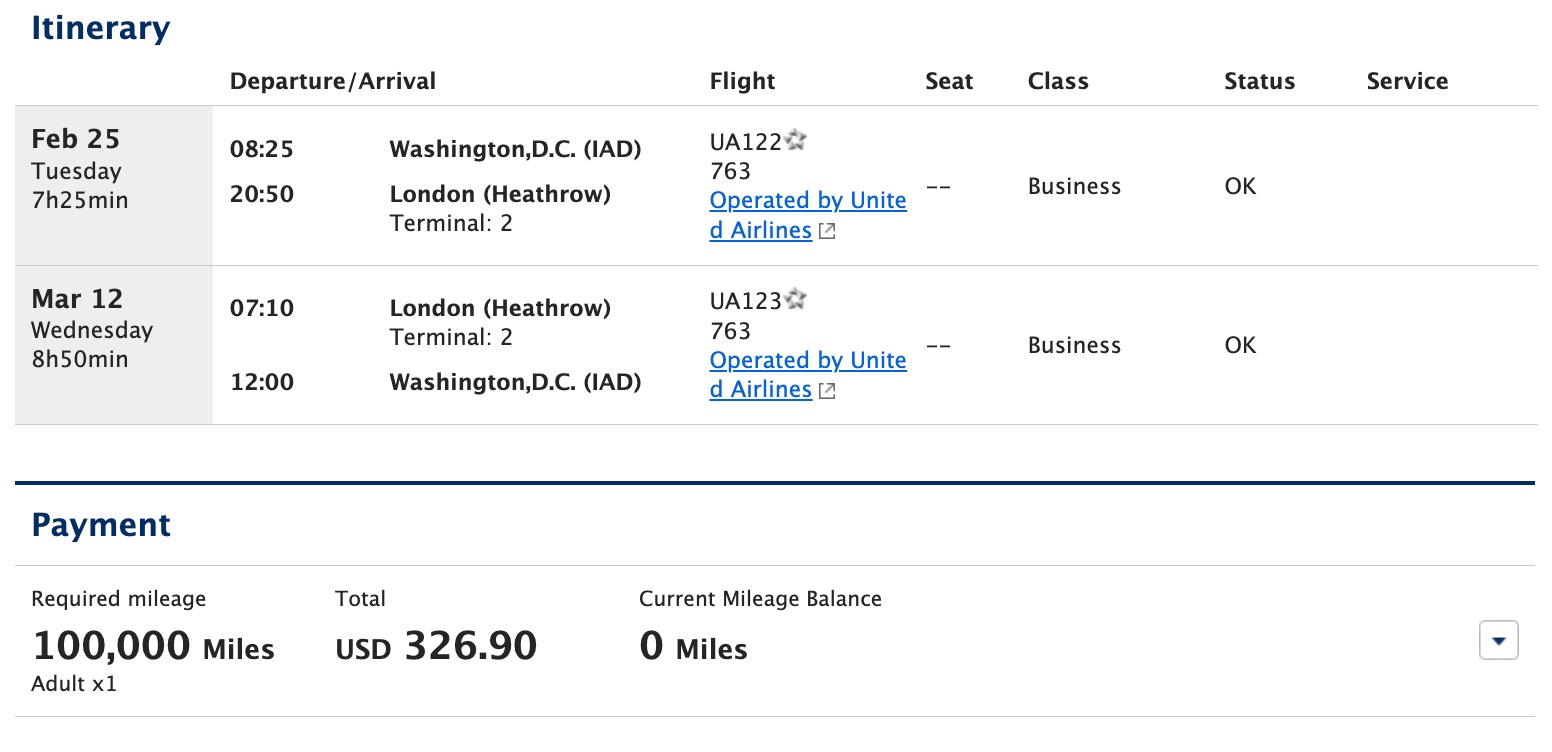Click the Star Alliance icon beside UA122
Viewport: 1552px width, 752px height.
(795, 141)
